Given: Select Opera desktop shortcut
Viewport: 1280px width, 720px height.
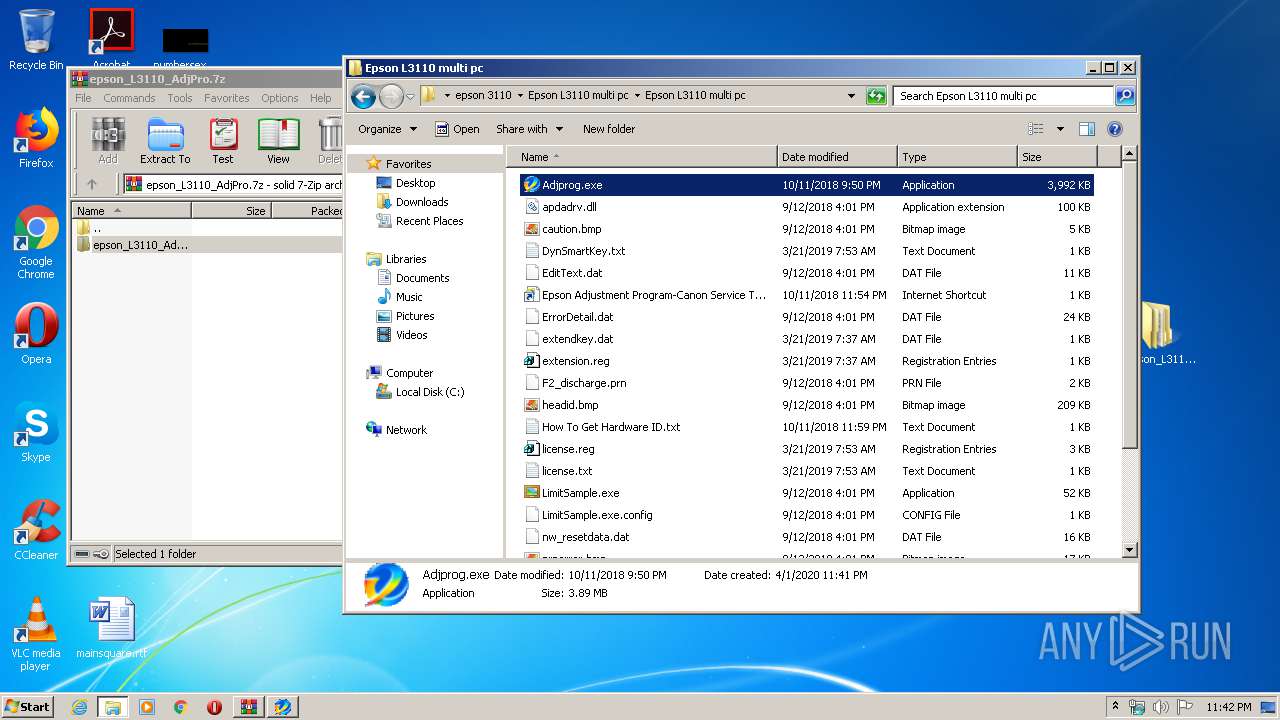Looking at the screenshot, I should tap(36, 334).
